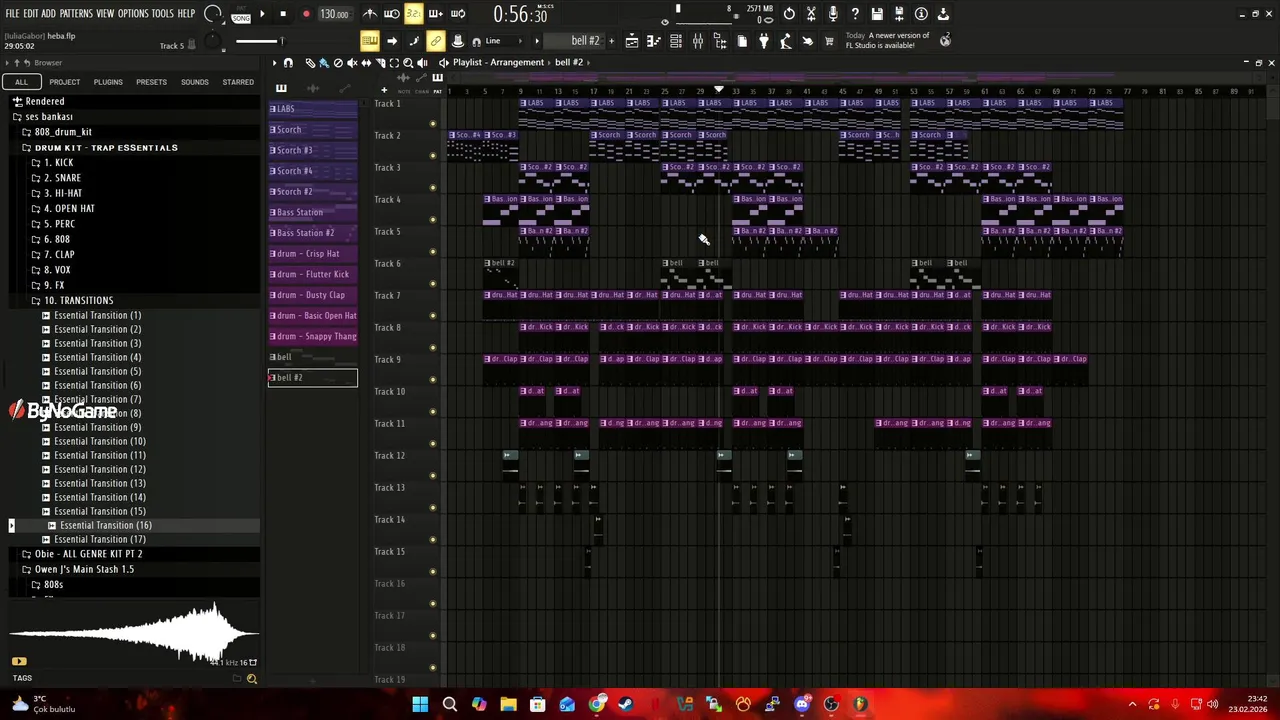Toggle the link to controller icon
This screenshot has width=1280, height=720.
[435, 41]
